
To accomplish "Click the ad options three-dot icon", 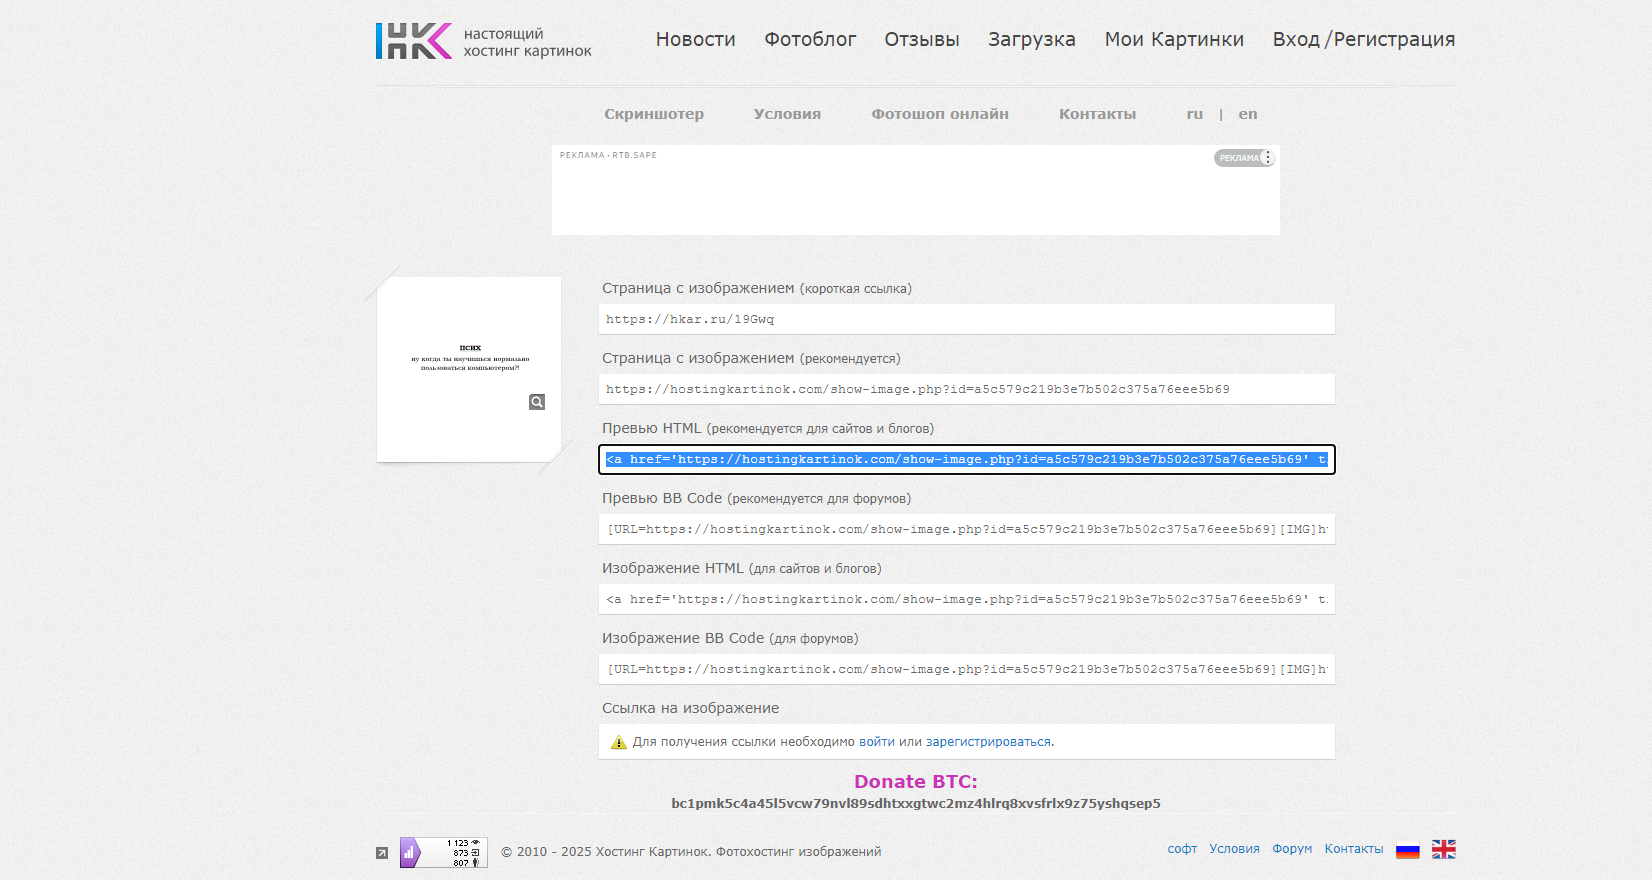I will (1268, 158).
